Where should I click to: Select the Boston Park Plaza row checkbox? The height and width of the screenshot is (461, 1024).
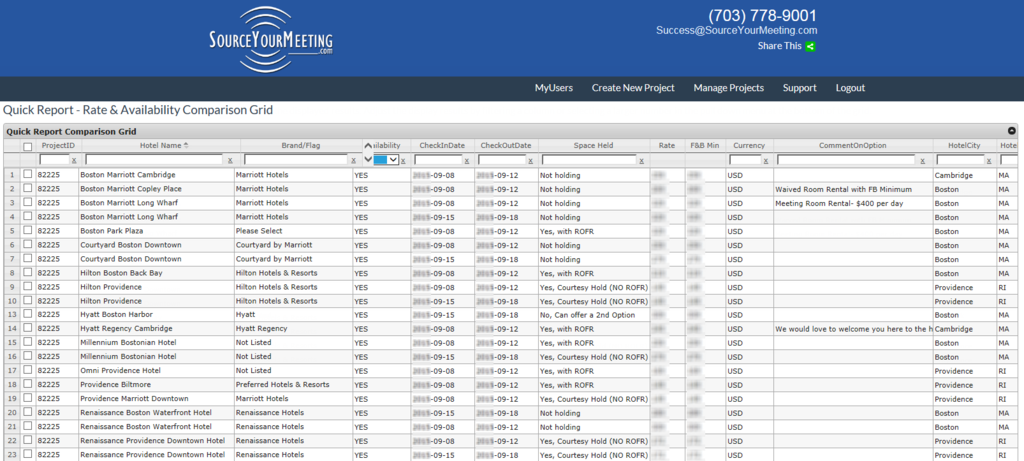(x=28, y=231)
